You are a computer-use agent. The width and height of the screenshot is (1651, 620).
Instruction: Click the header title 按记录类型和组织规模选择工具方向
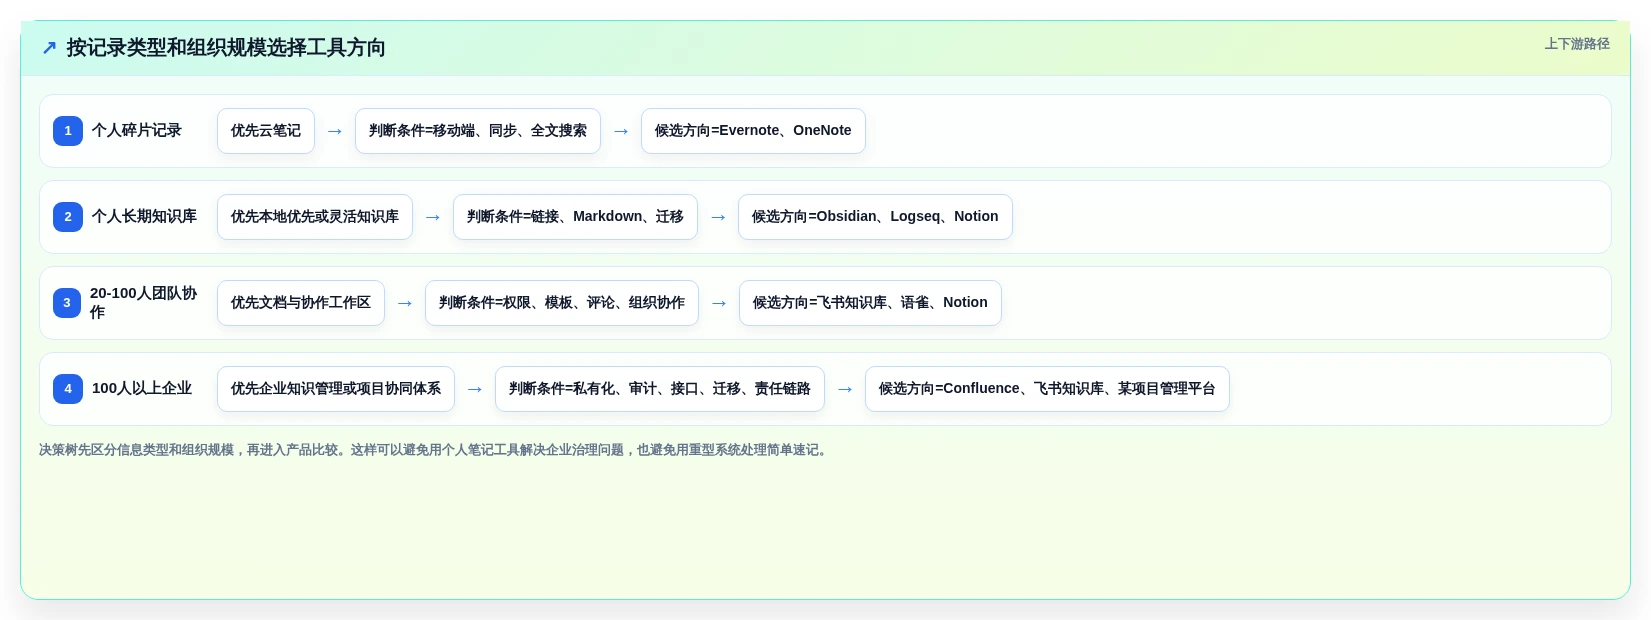point(226,48)
